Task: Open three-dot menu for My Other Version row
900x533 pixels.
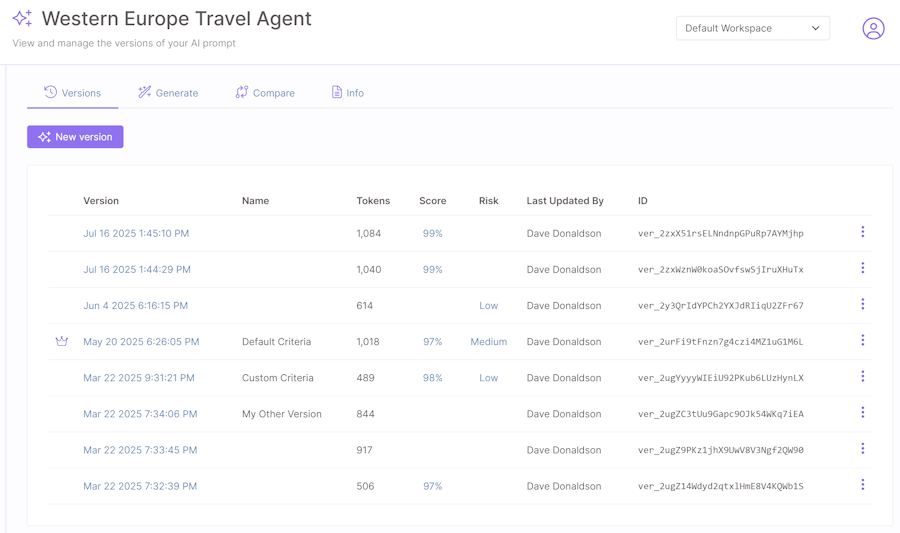Action: click(862, 413)
